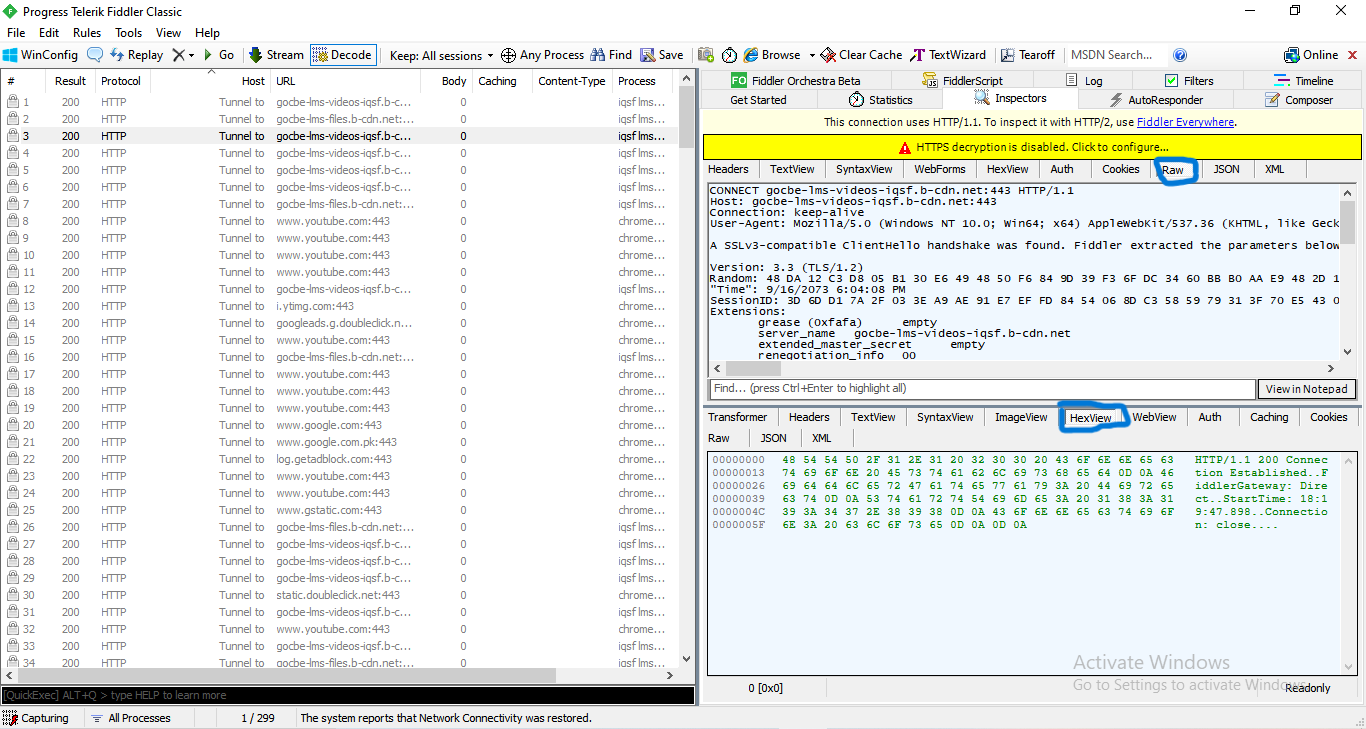Click the HTTPS decryption disabled warning bar

1032,147
